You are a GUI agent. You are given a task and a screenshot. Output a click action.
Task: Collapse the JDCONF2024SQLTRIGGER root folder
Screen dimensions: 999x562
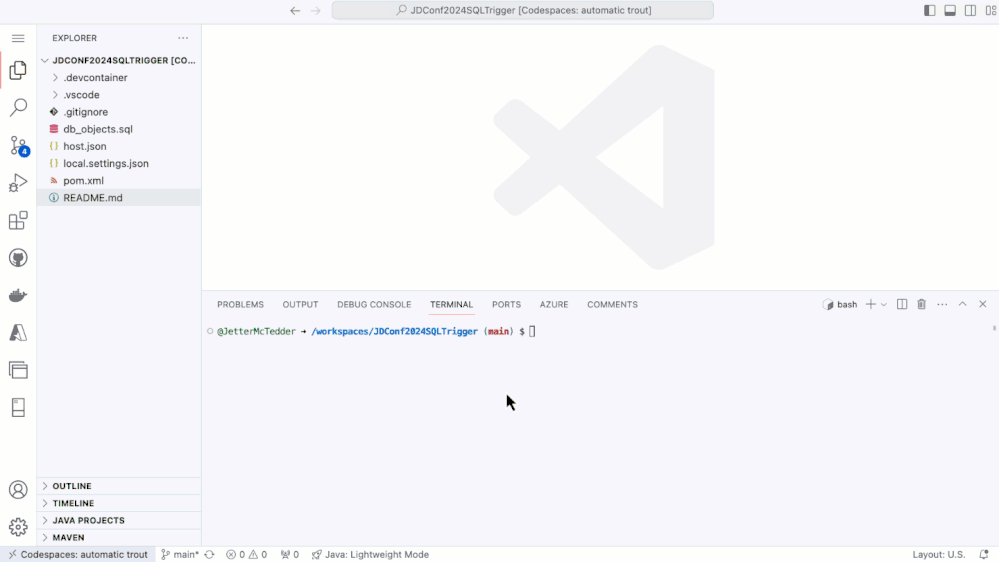(x=119, y=61)
